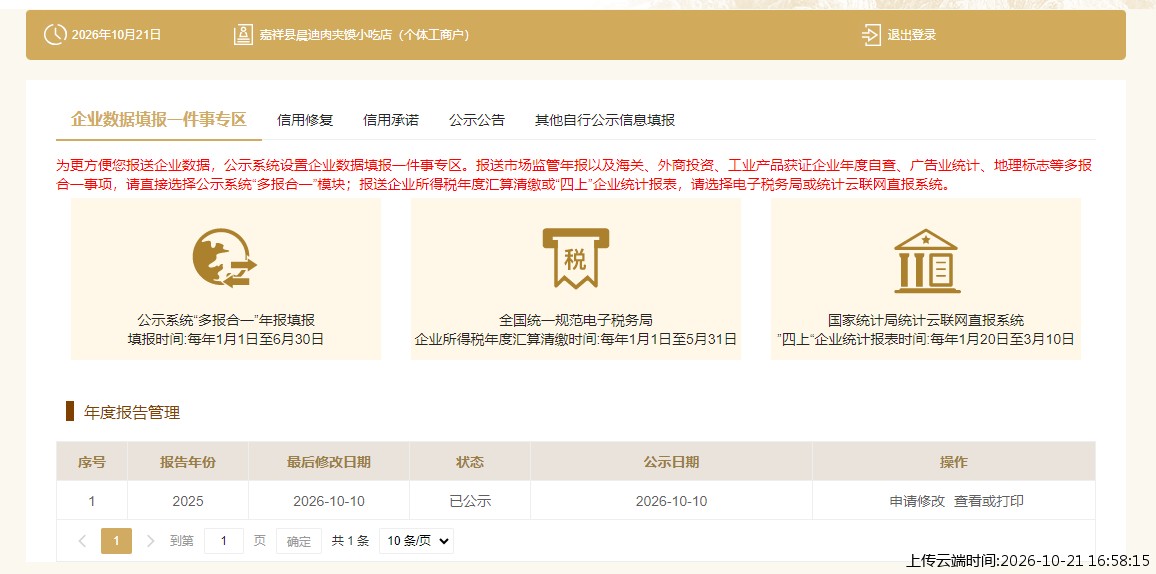
Task: Click the 上传云端时间 timestamp text
Action: [1028, 560]
